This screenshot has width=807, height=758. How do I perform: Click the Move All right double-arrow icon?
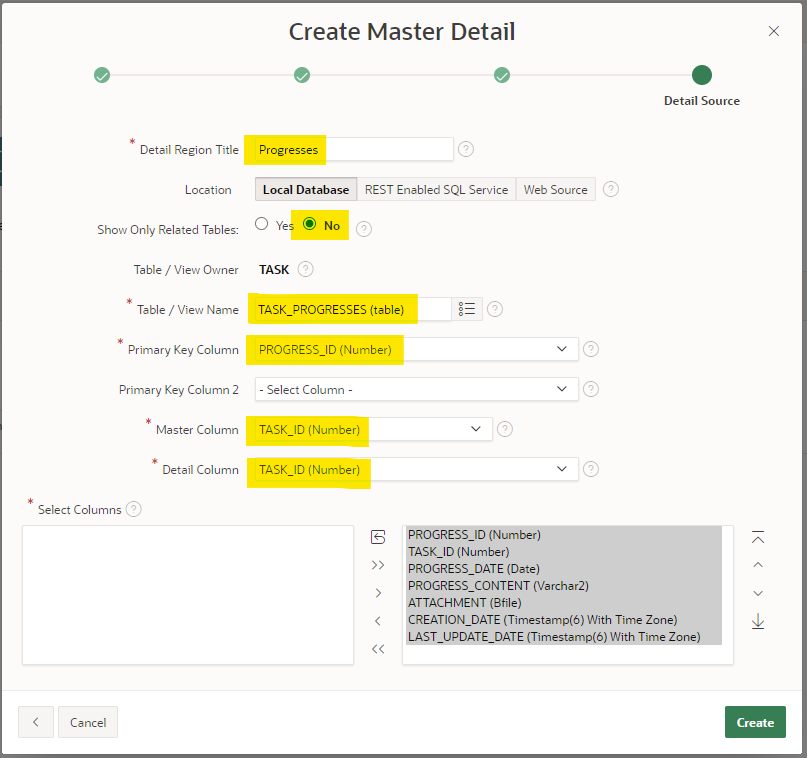click(378, 565)
